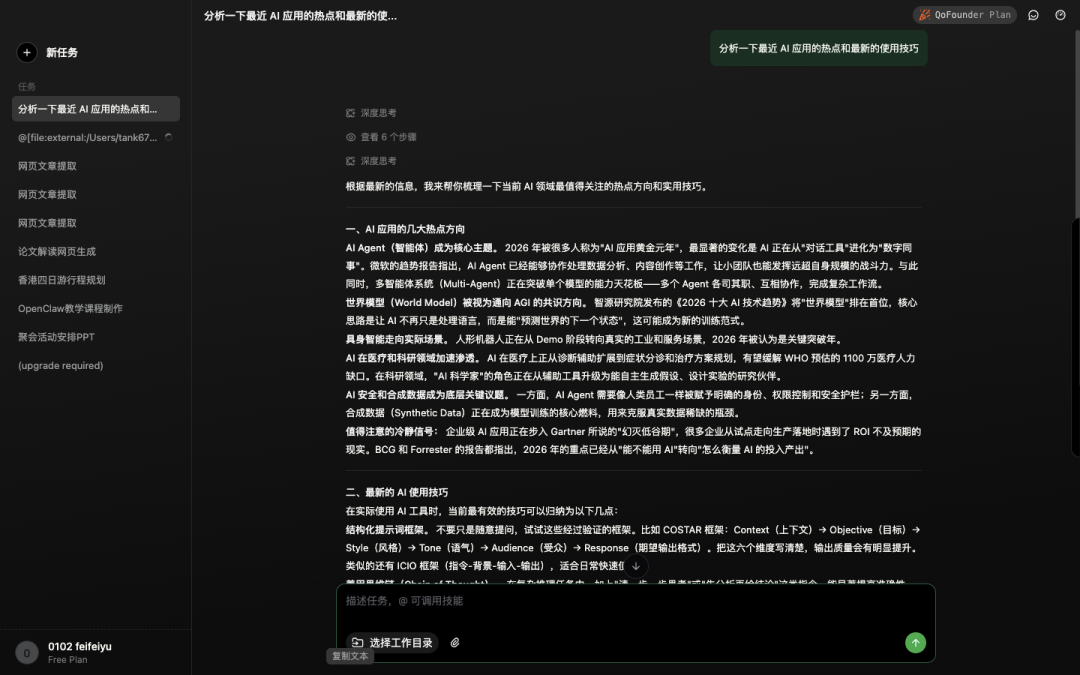Click the 复制文本 button
The width and height of the screenshot is (1080, 675).
pyautogui.click(x=349, y=657)
